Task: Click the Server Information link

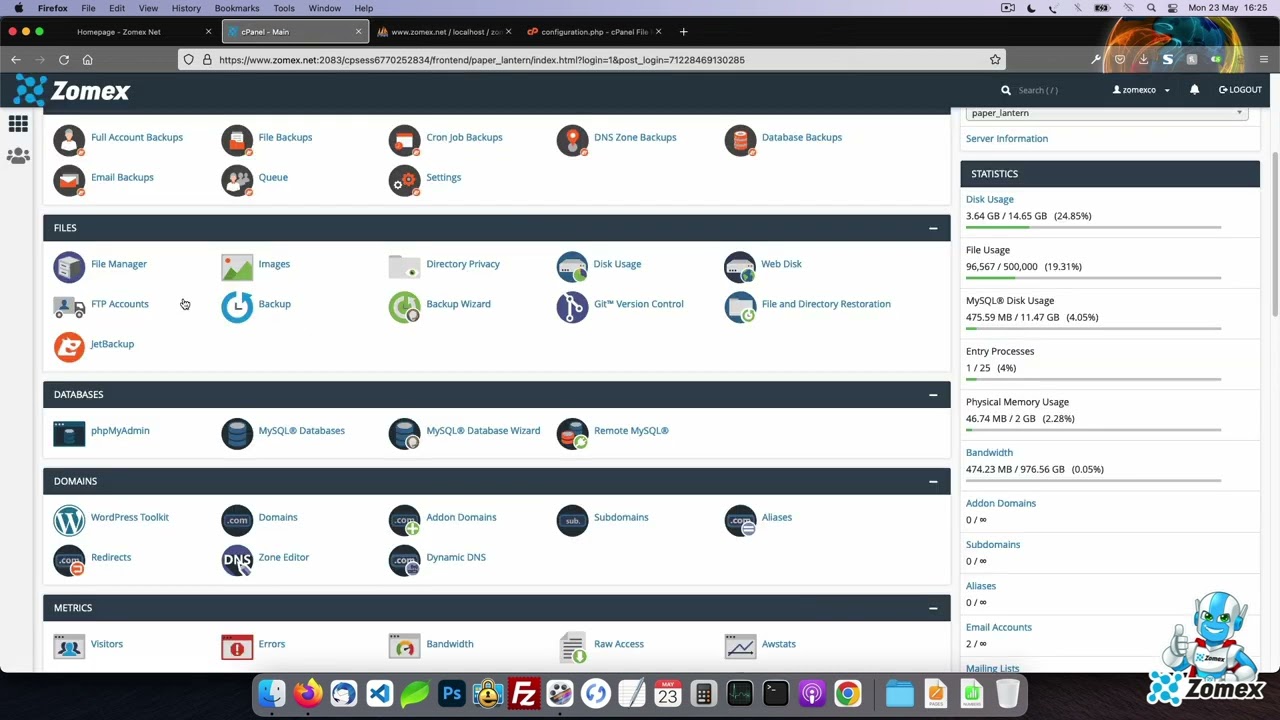Action: pos(1007,139)
